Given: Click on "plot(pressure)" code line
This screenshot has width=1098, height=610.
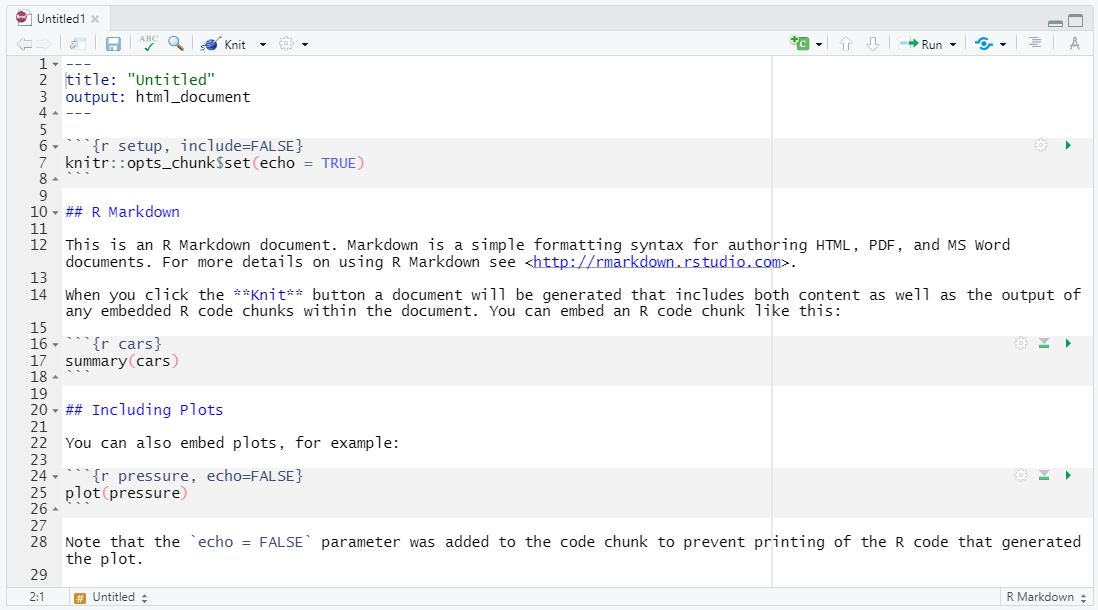Looking at the screenshot, I should (126, 493).
